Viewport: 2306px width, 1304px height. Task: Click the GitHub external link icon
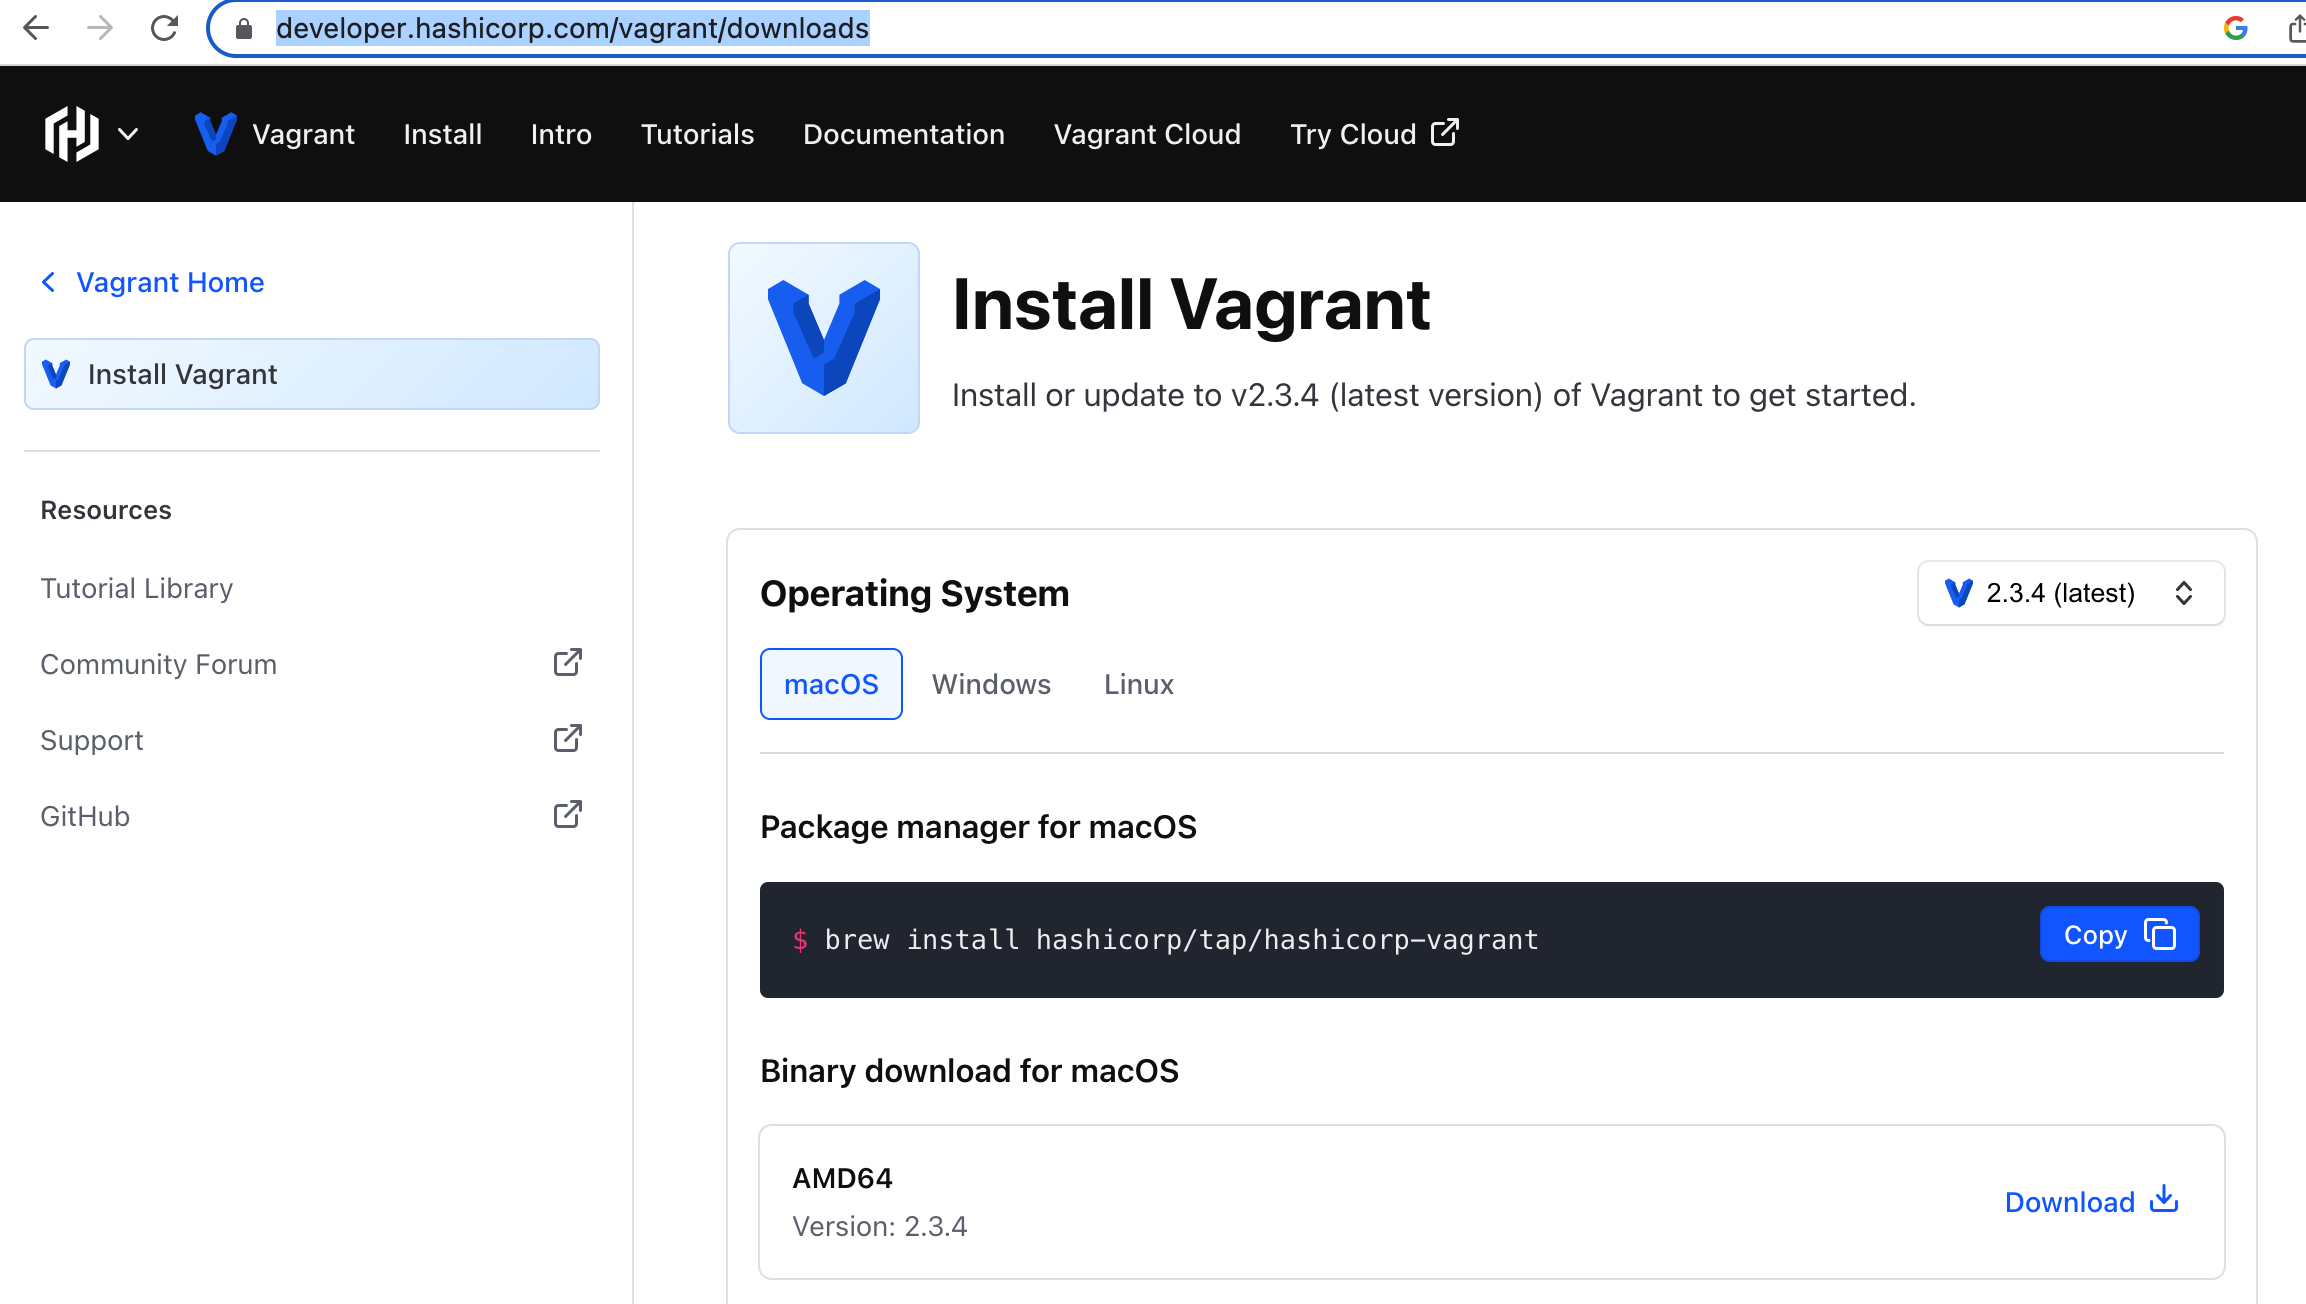click(568, 814)
